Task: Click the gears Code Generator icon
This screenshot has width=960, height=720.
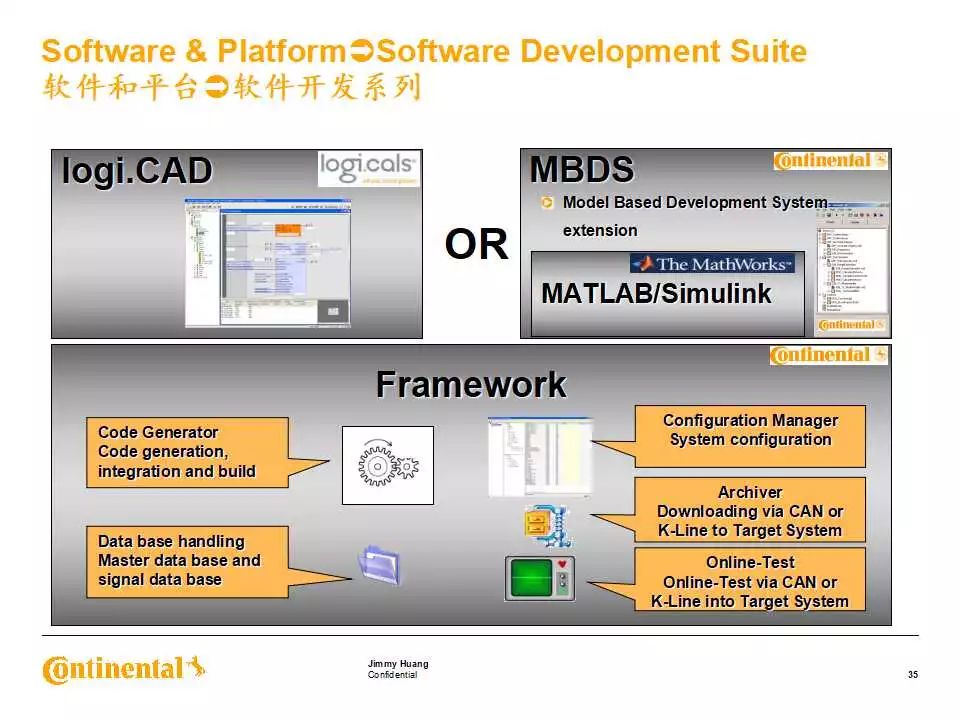Action: click(x=388, y=465)
